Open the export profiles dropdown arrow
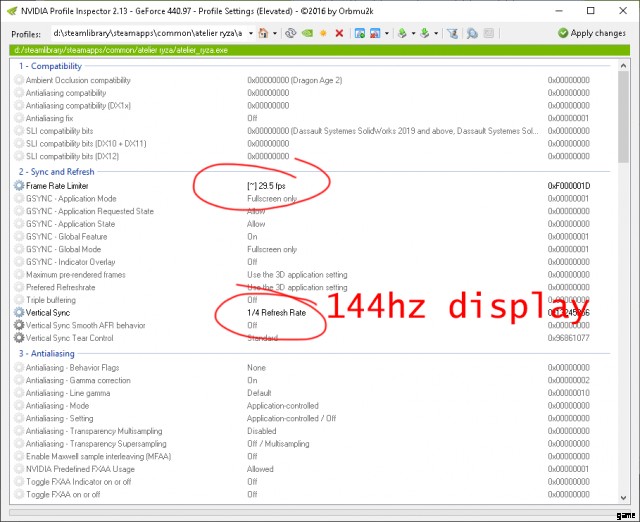The height and width of the screenshot is (522, 640). click(x=415, y=33)
